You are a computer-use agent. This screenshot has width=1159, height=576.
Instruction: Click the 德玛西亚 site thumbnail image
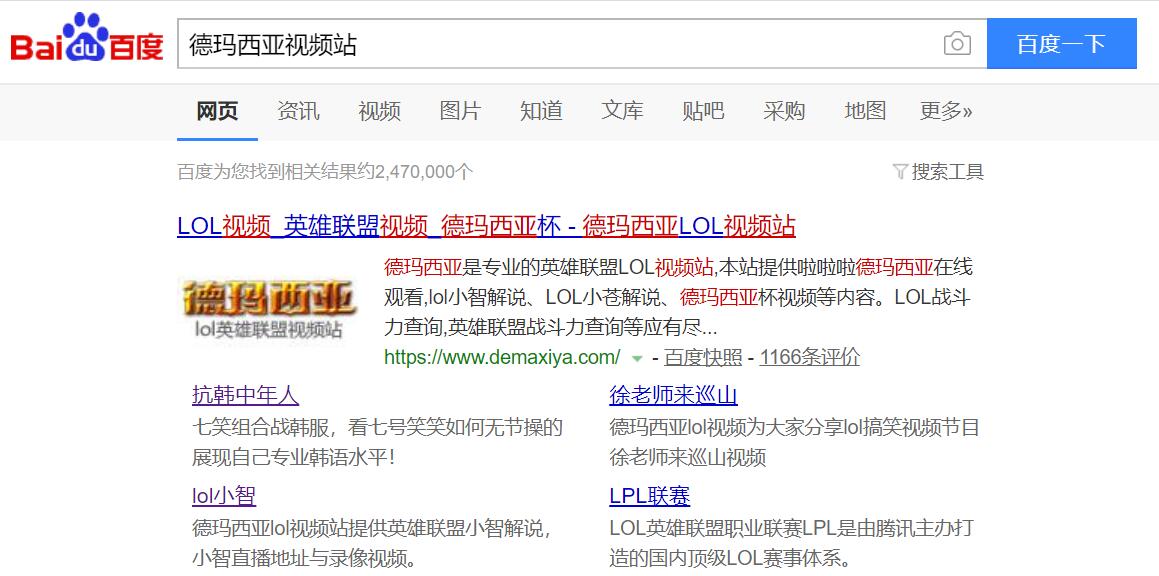[268, 306]
